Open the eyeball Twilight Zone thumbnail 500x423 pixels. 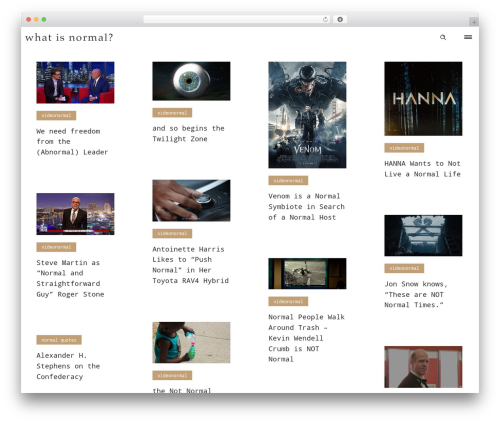pyautogui.click(x=191, y=81)
